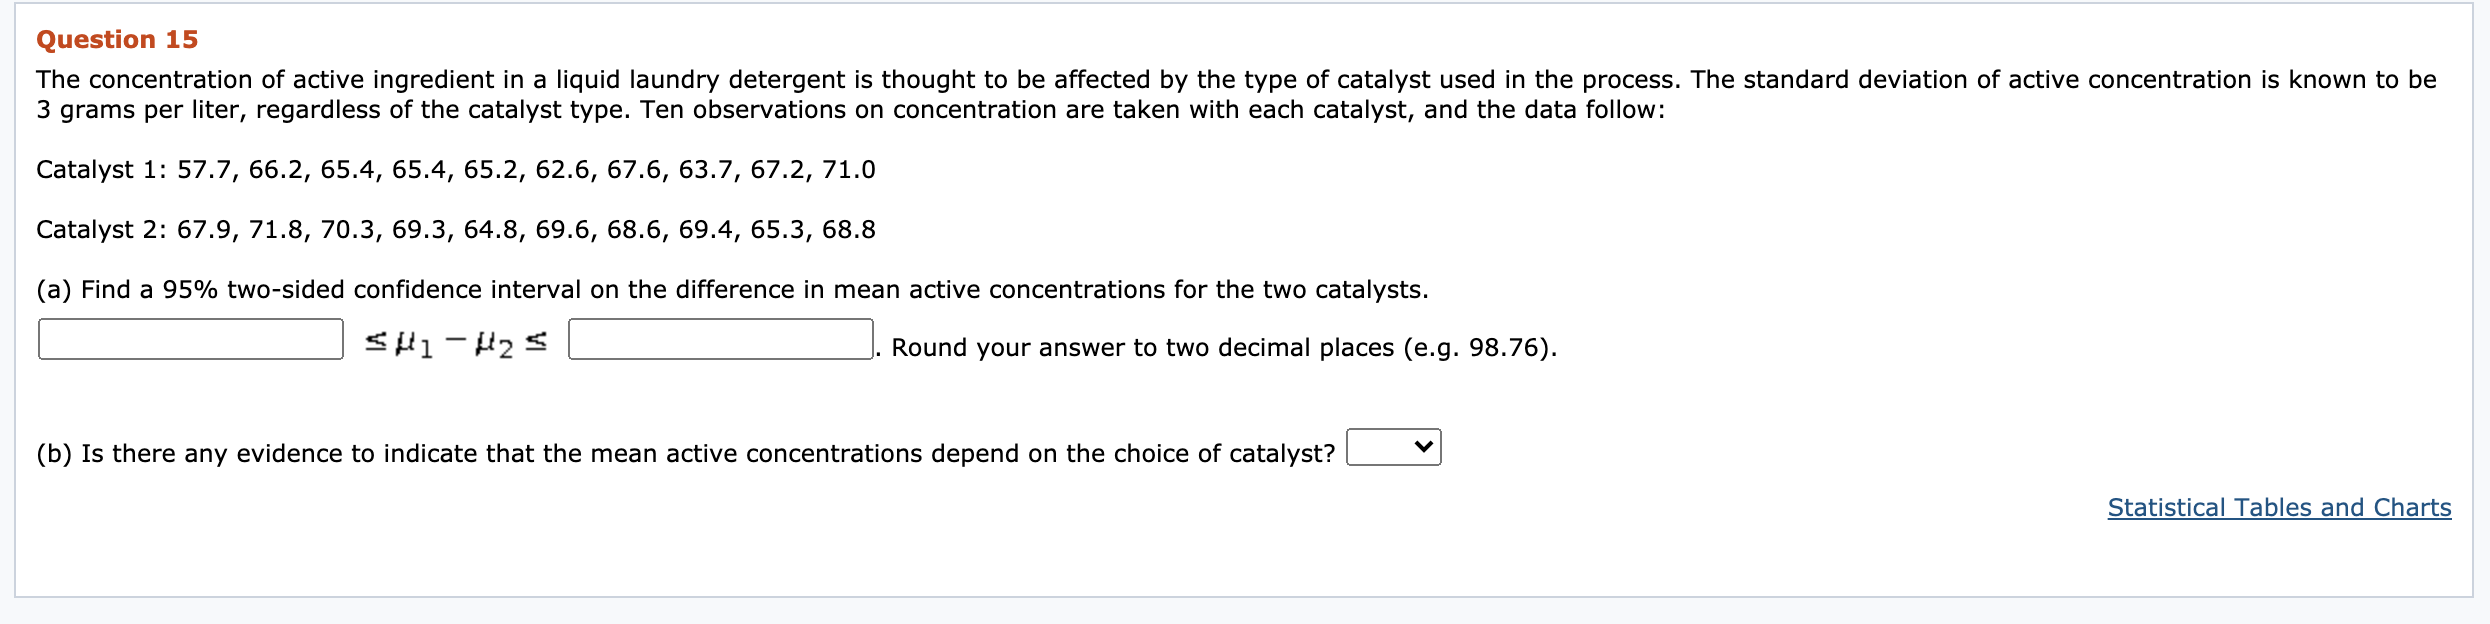Open the part (b) answer dropdown
The width and height of the screenshot is (2490, 624).
click(1394, 447)
